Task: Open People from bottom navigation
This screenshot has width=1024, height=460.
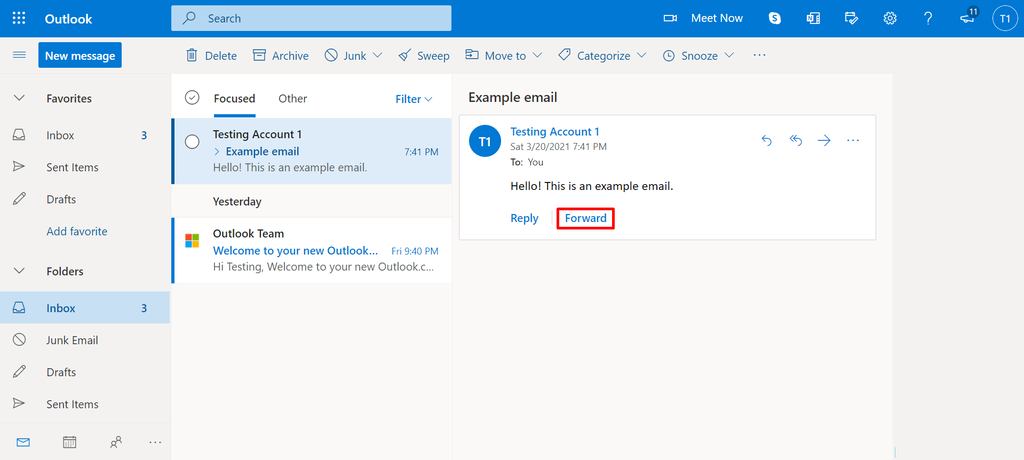Action: point(116,442)
